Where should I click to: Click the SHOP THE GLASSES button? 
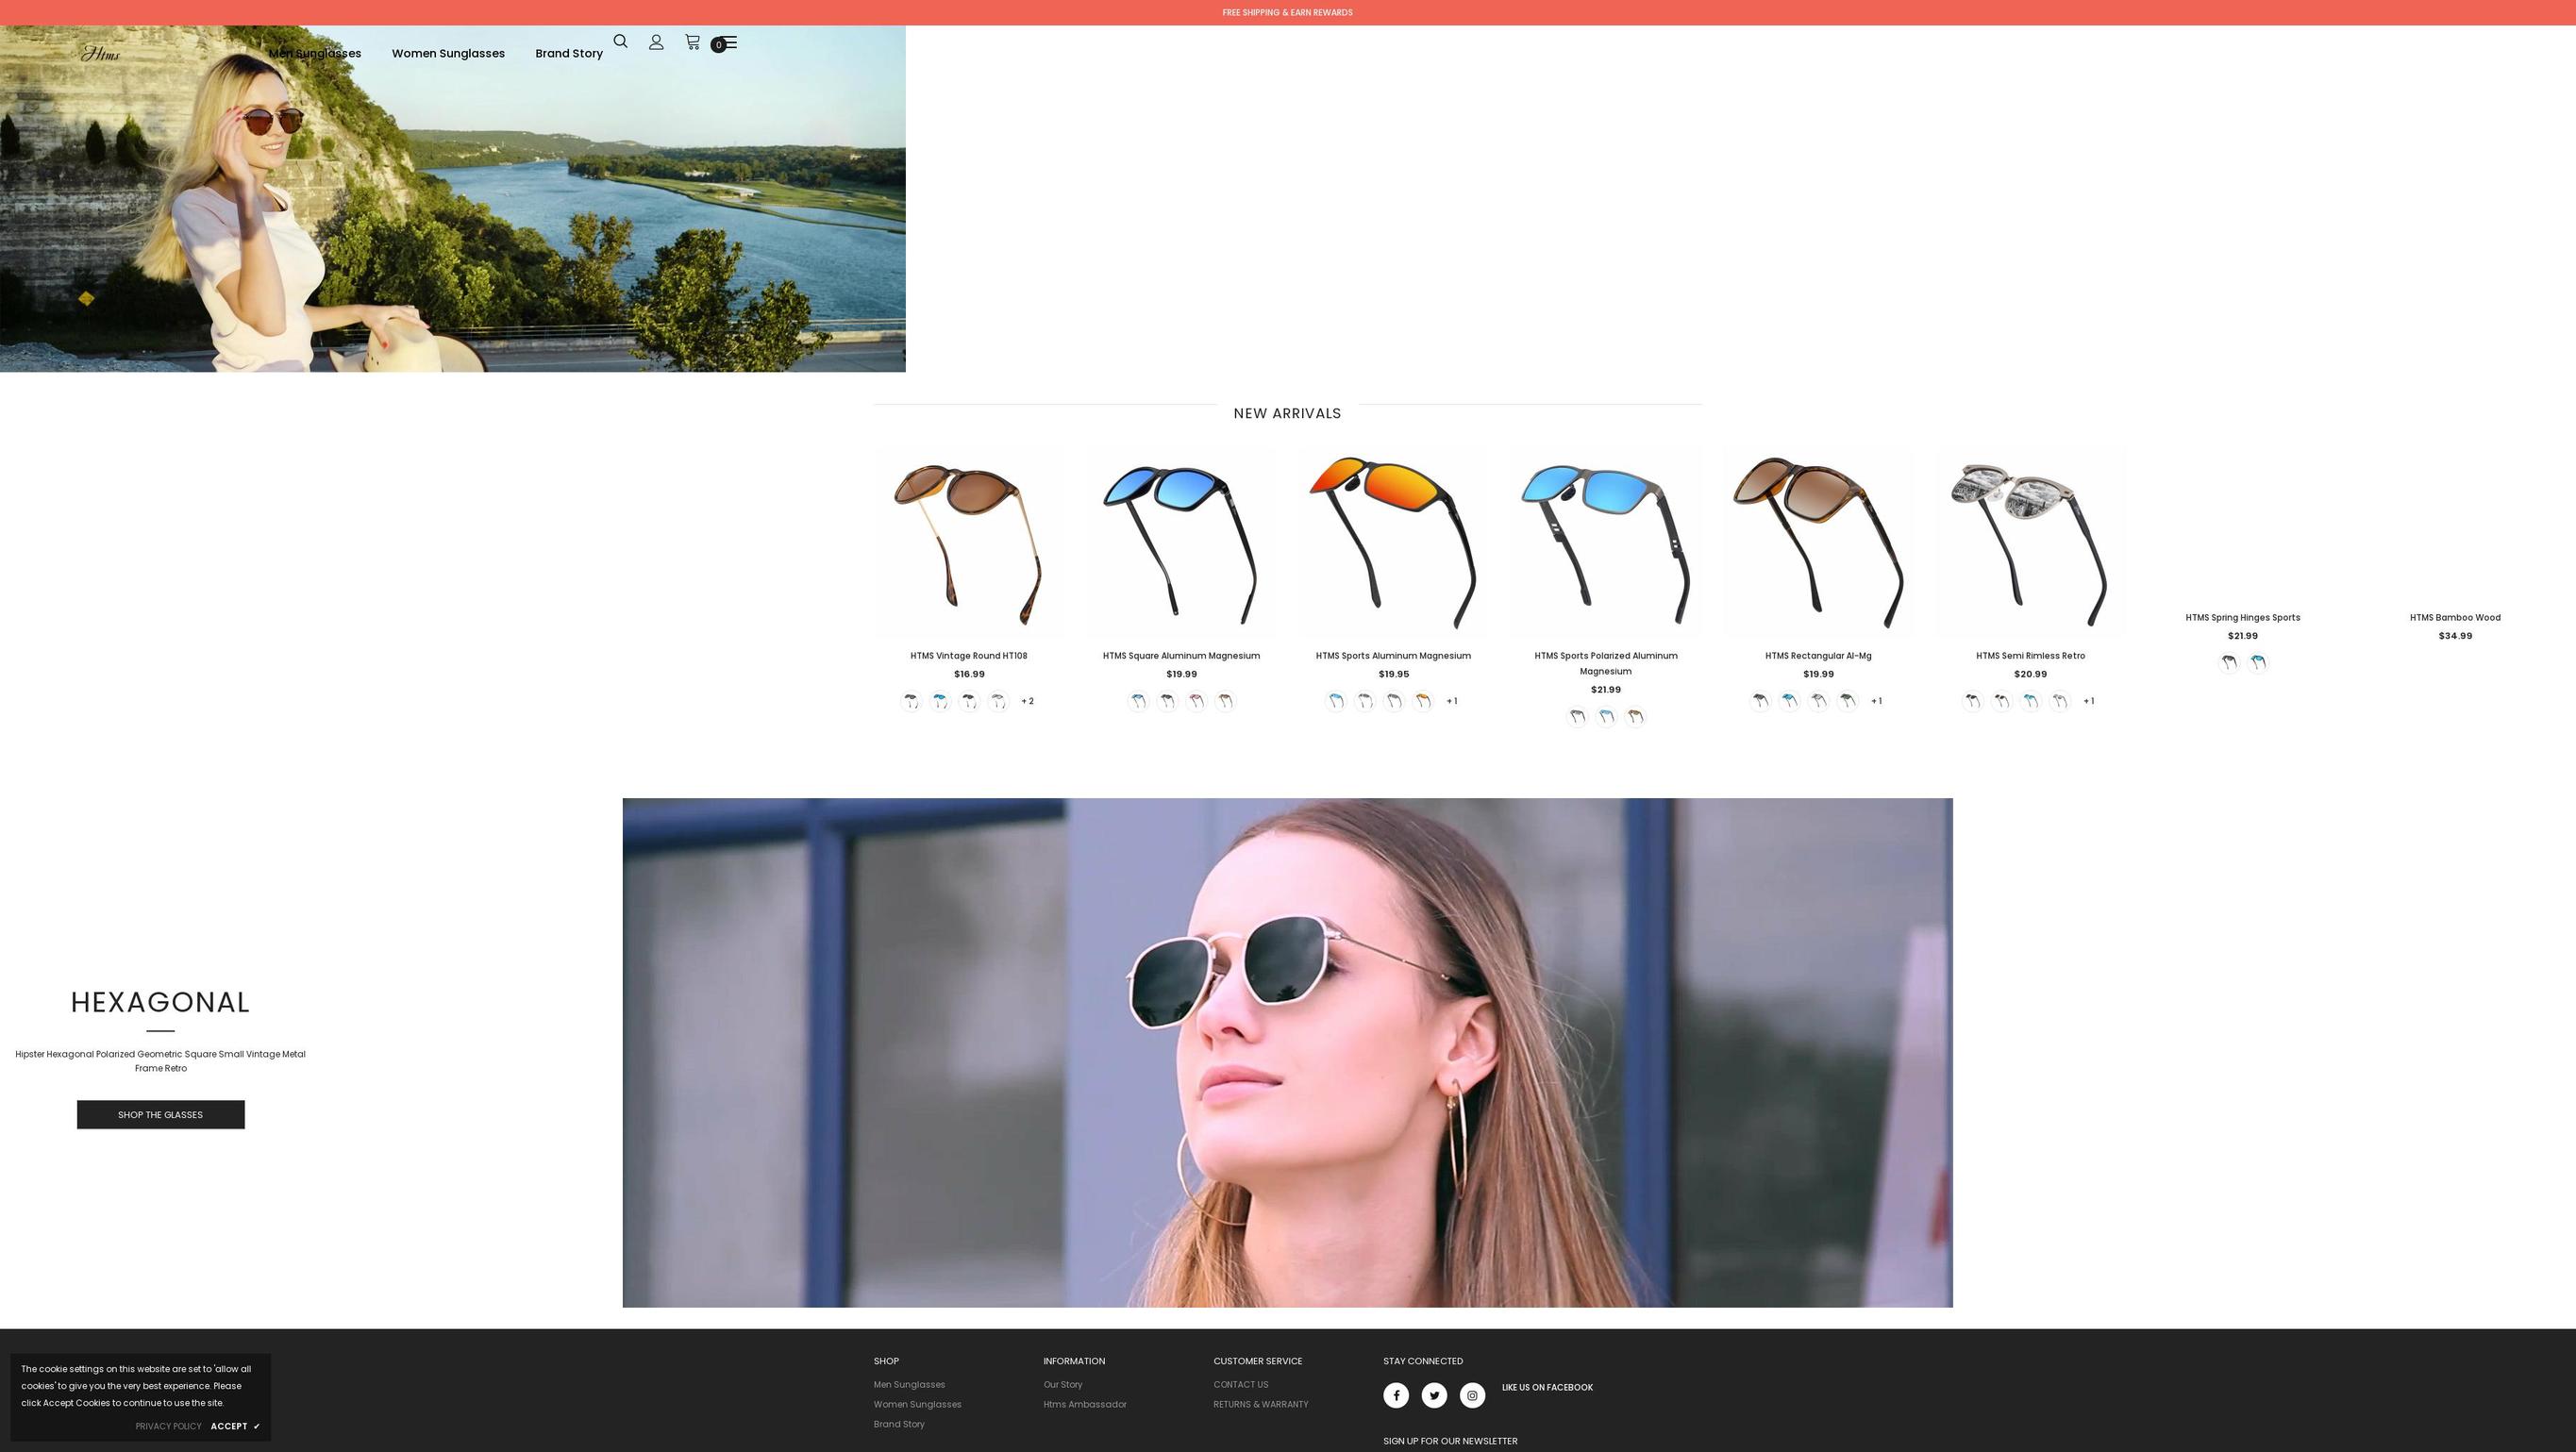161,1115
